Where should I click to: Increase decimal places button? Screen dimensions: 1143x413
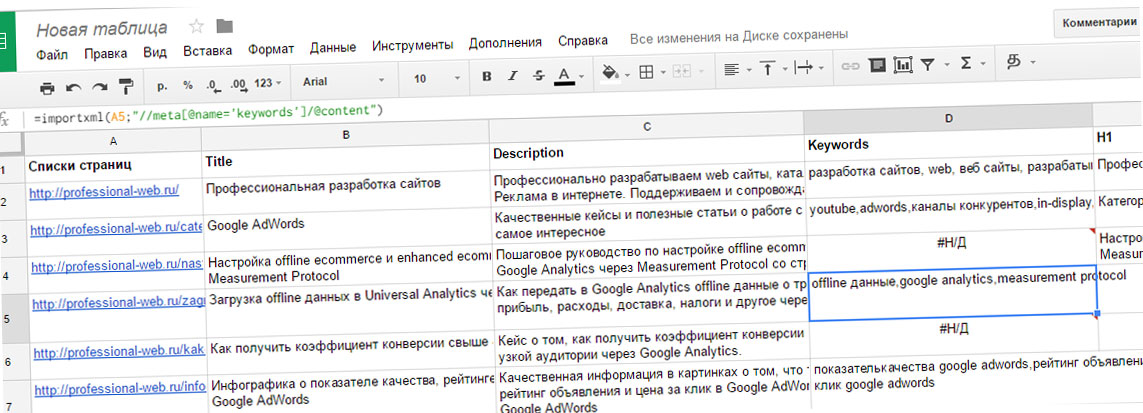pyautogui.click(x=238, y=84)
